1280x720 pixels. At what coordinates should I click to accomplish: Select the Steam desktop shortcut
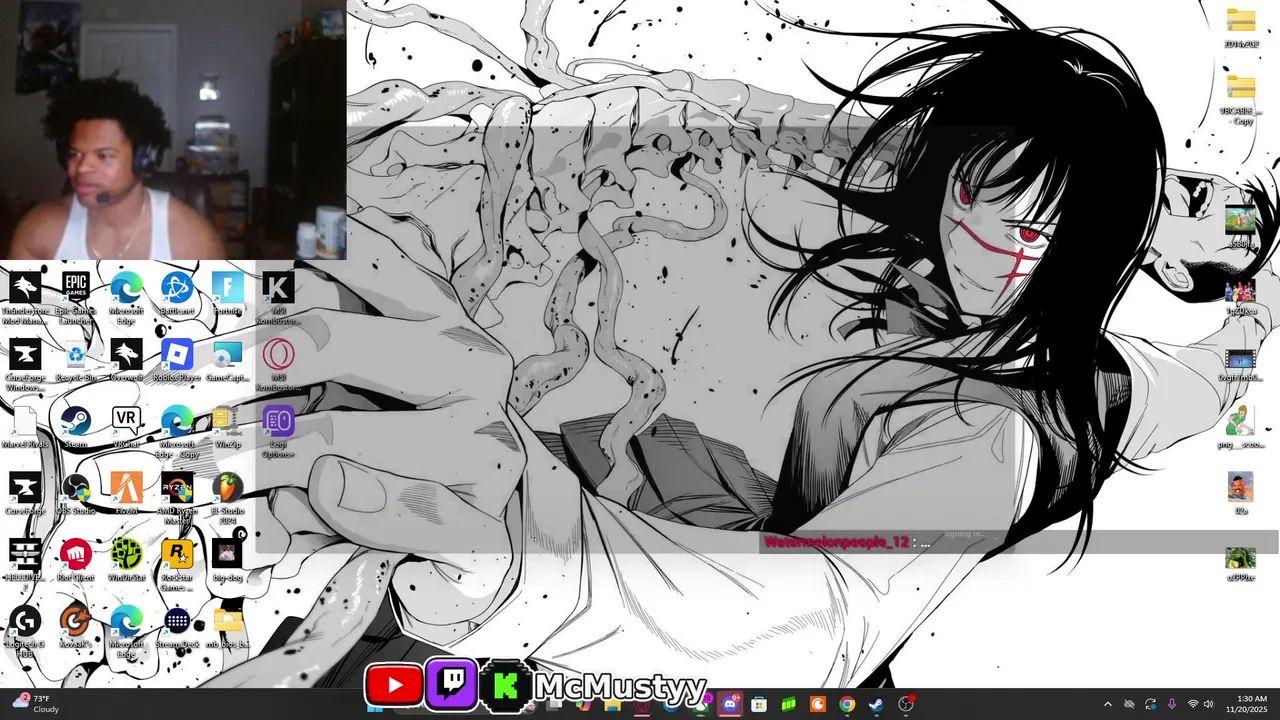coord(76,427)
